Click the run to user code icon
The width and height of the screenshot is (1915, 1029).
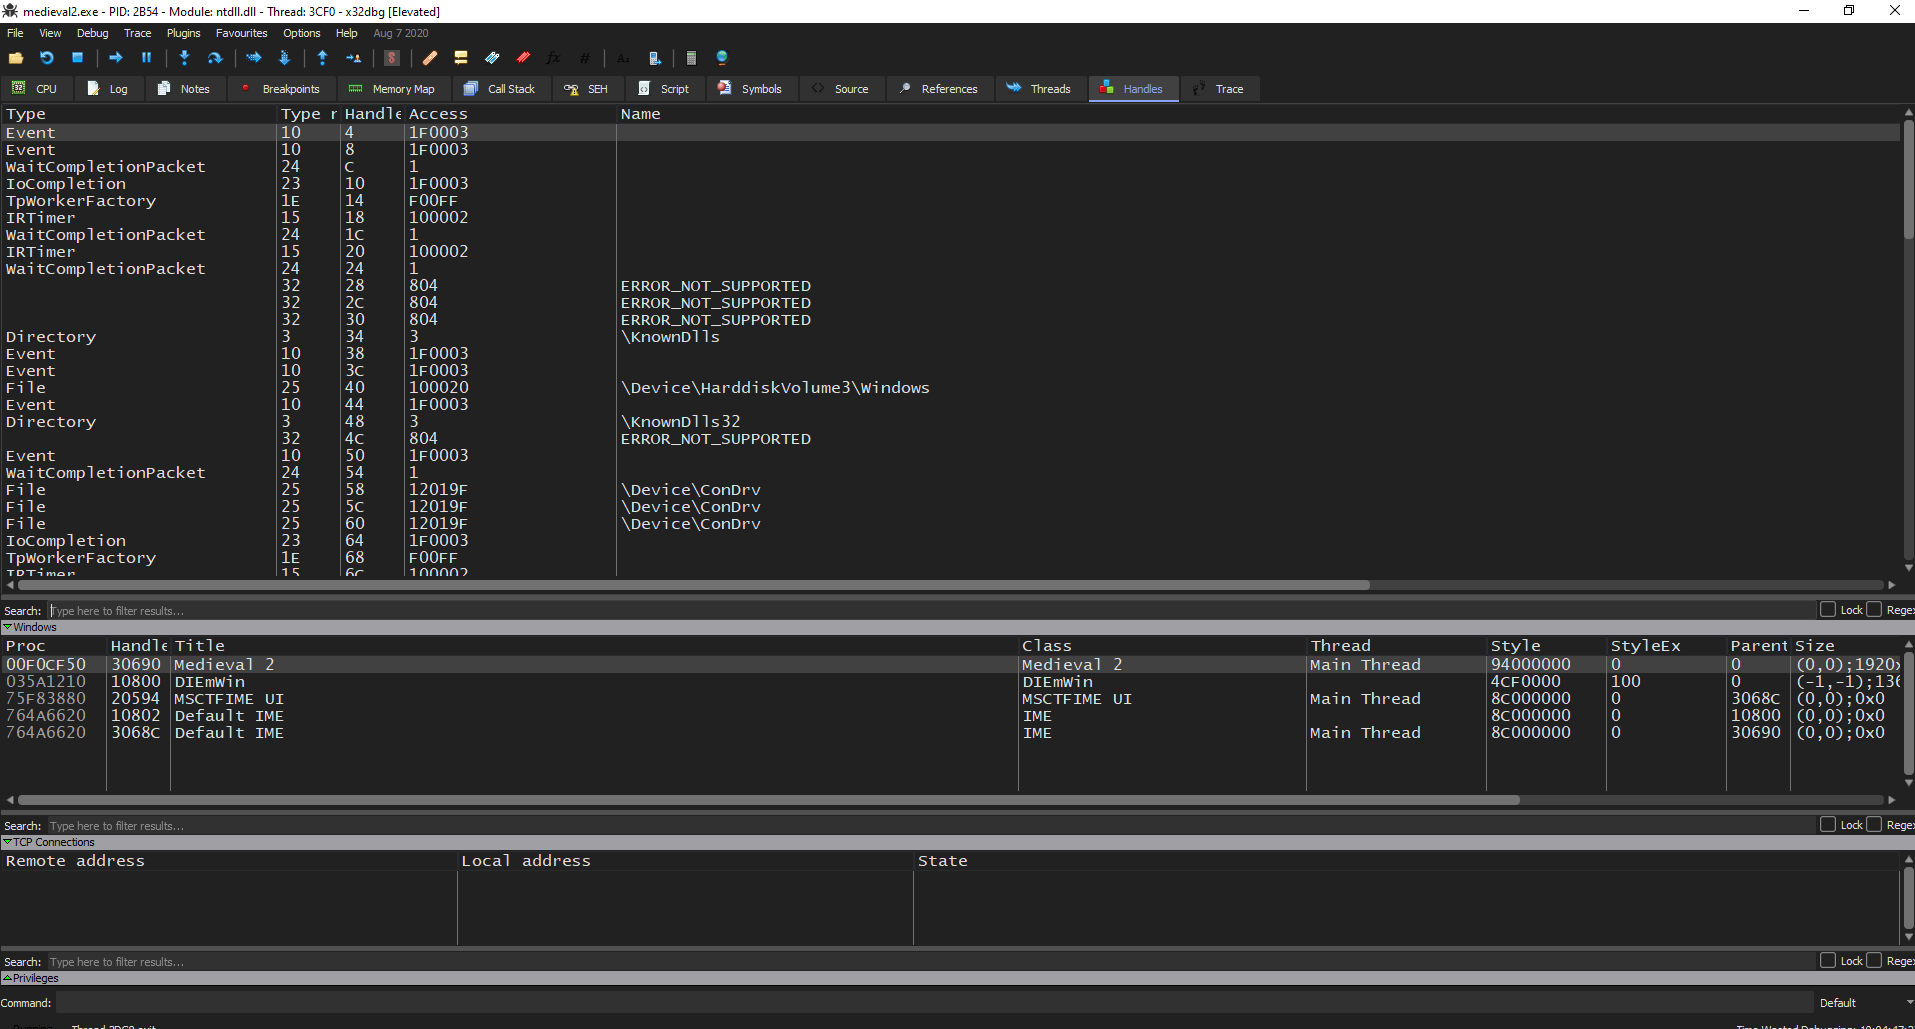pyautogui.click(x=353, y=58)
